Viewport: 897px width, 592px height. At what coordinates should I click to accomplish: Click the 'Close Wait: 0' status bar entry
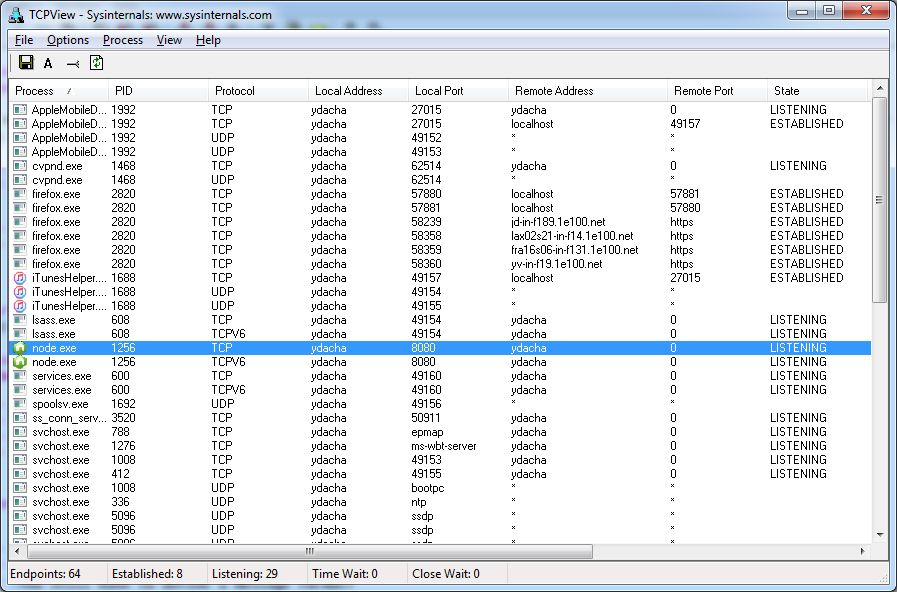point(446,574)
